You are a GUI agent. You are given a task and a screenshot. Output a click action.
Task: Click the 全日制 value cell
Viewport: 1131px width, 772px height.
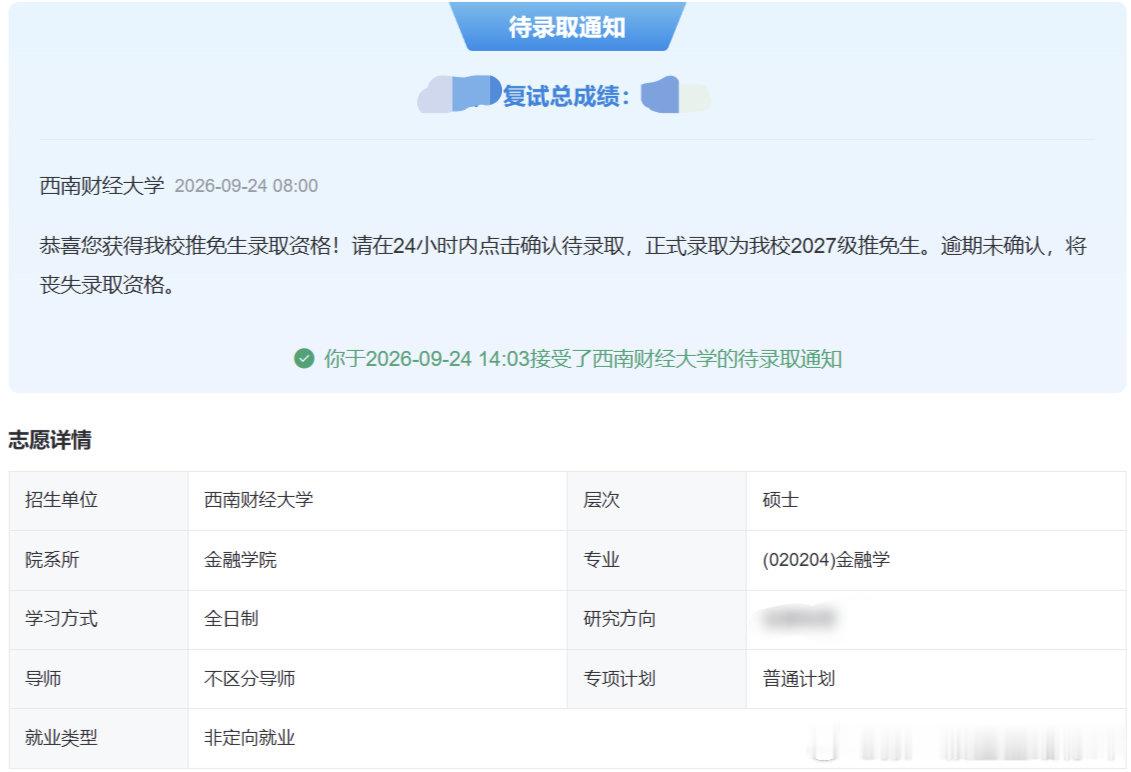[378, 620]
